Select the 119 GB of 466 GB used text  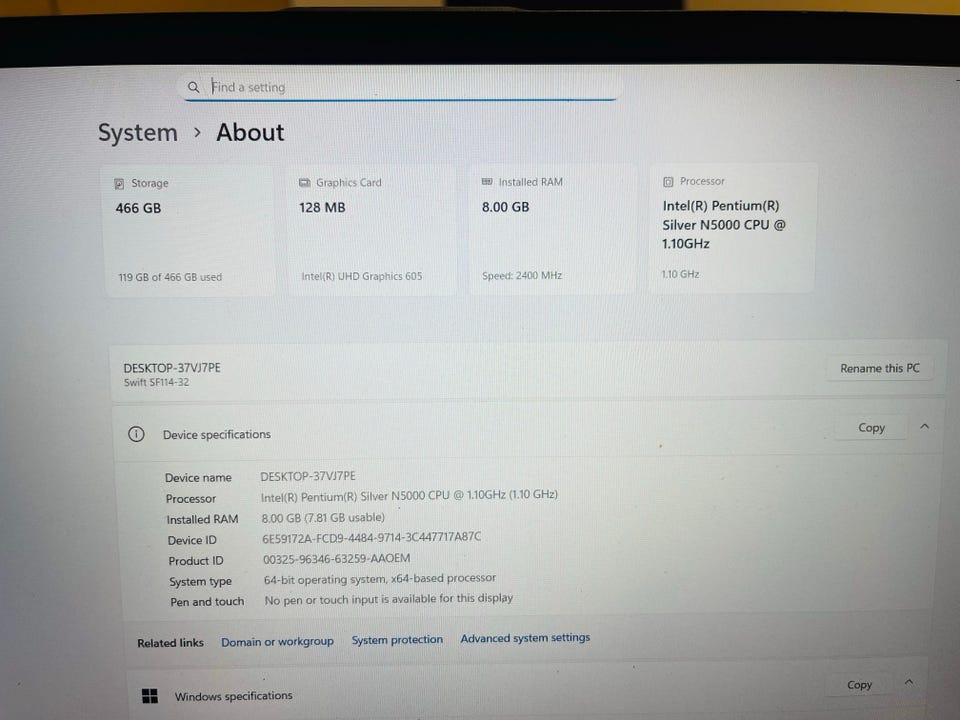(170, 277)
